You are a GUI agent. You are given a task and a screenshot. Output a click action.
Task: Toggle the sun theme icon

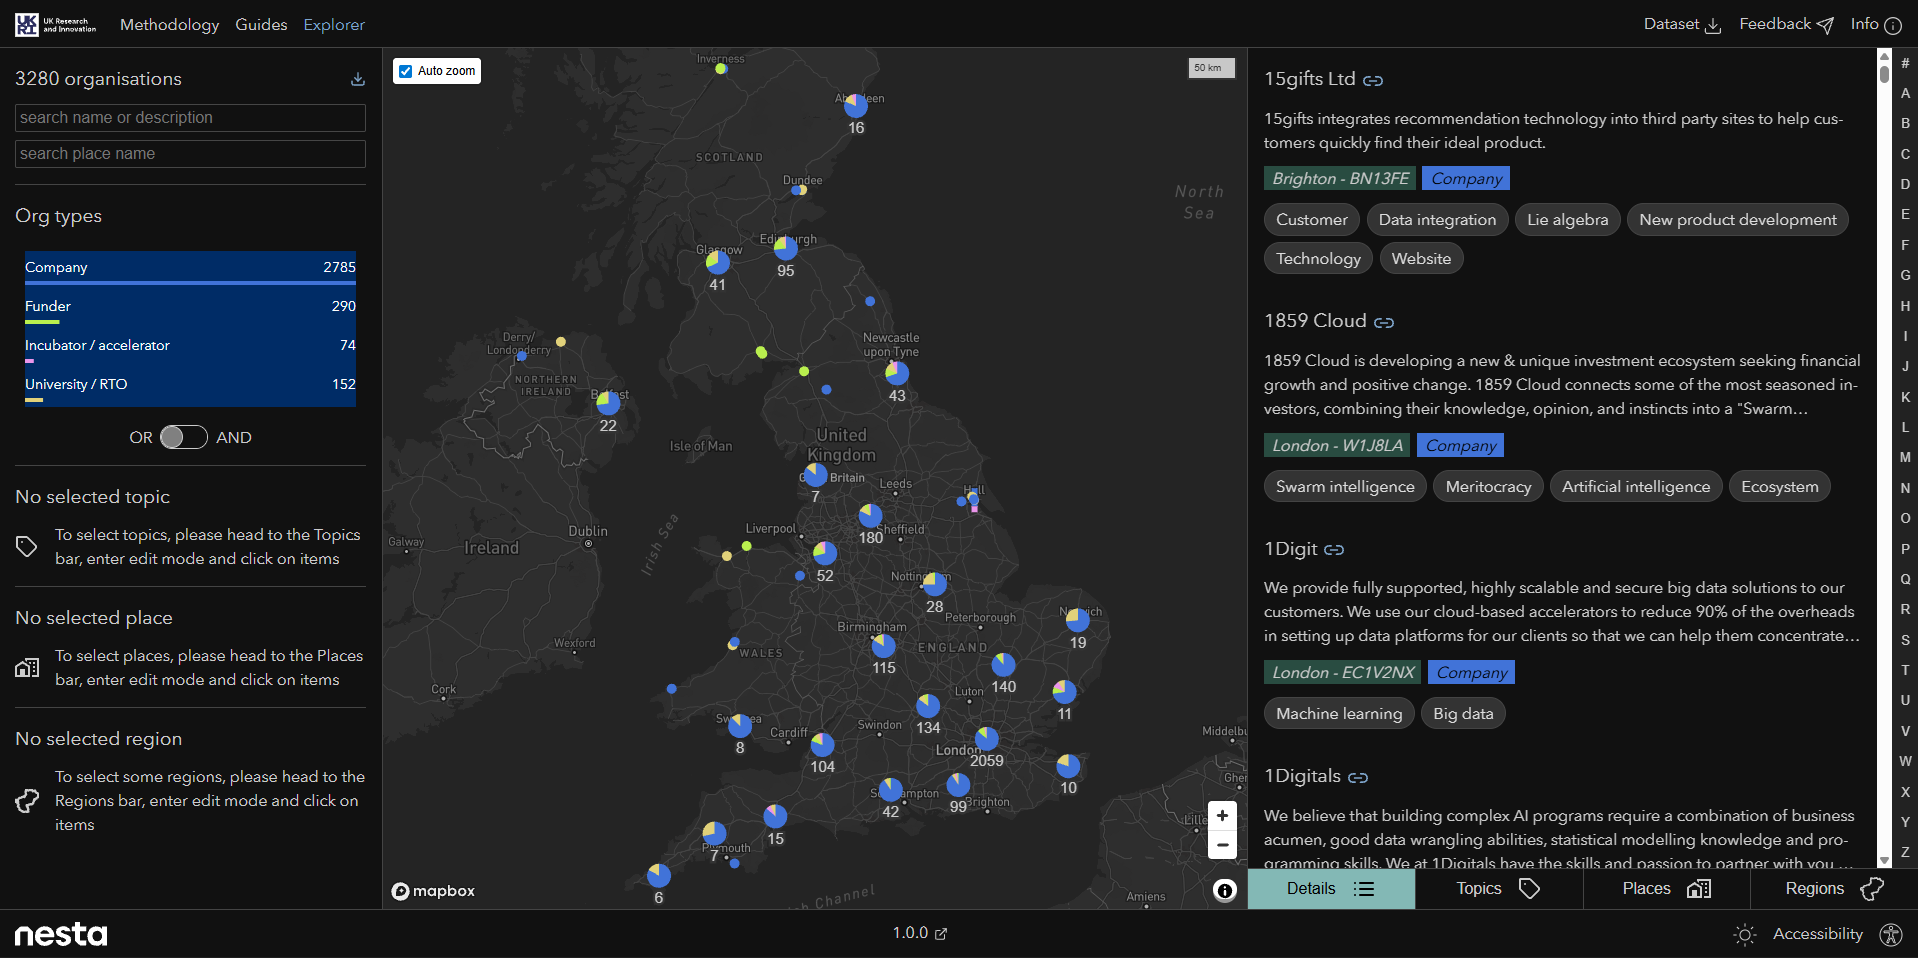1745,934
